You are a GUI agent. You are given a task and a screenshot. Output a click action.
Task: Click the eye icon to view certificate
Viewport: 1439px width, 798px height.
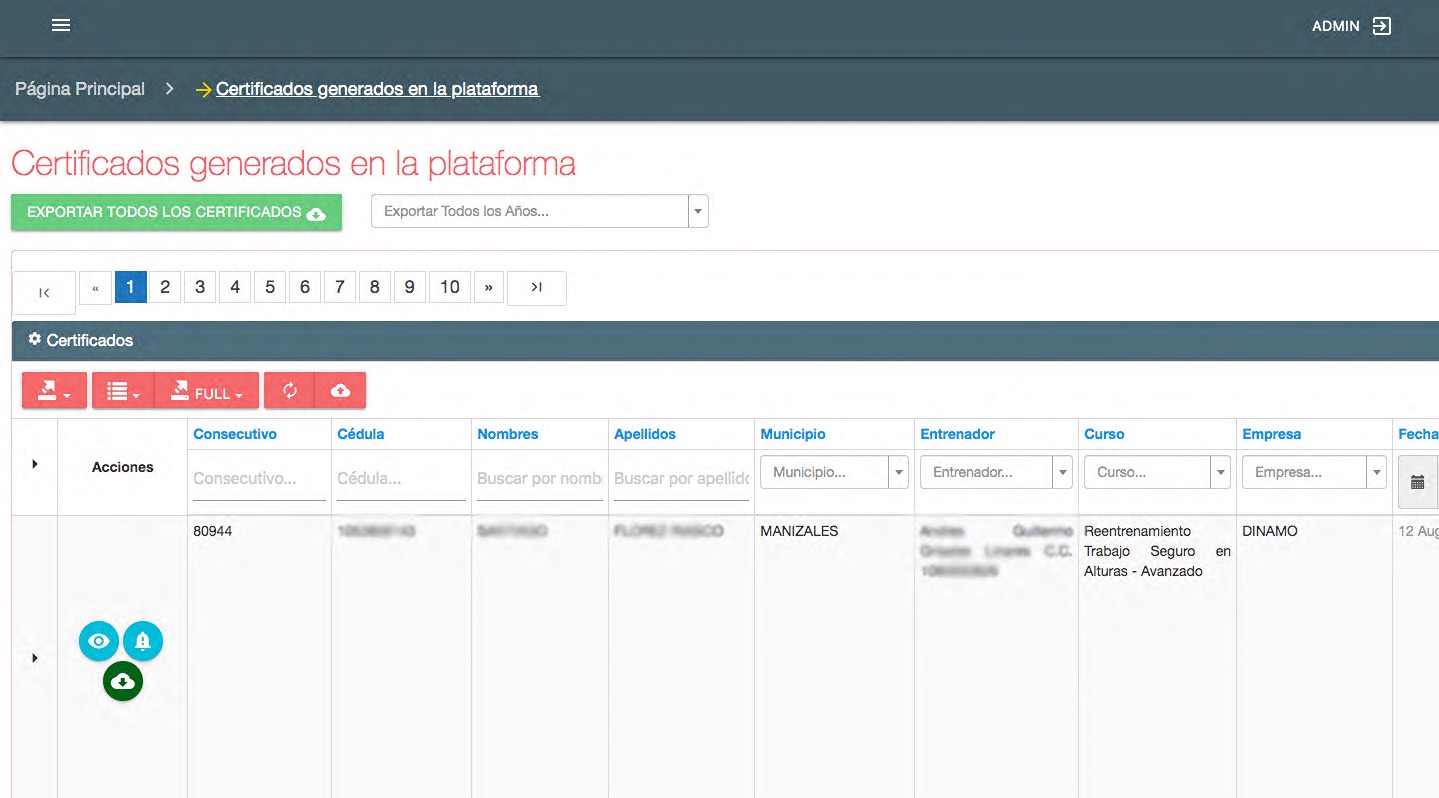point(98,641)
